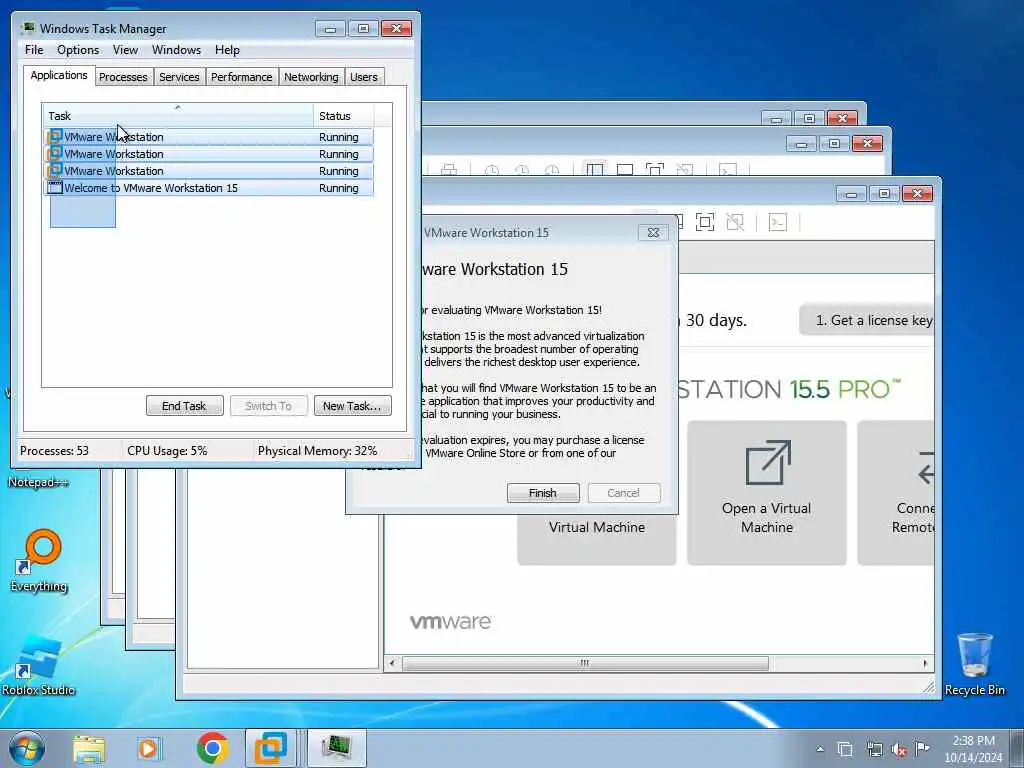
Task: Switch to the Applications tab
Action: [59, 75]
